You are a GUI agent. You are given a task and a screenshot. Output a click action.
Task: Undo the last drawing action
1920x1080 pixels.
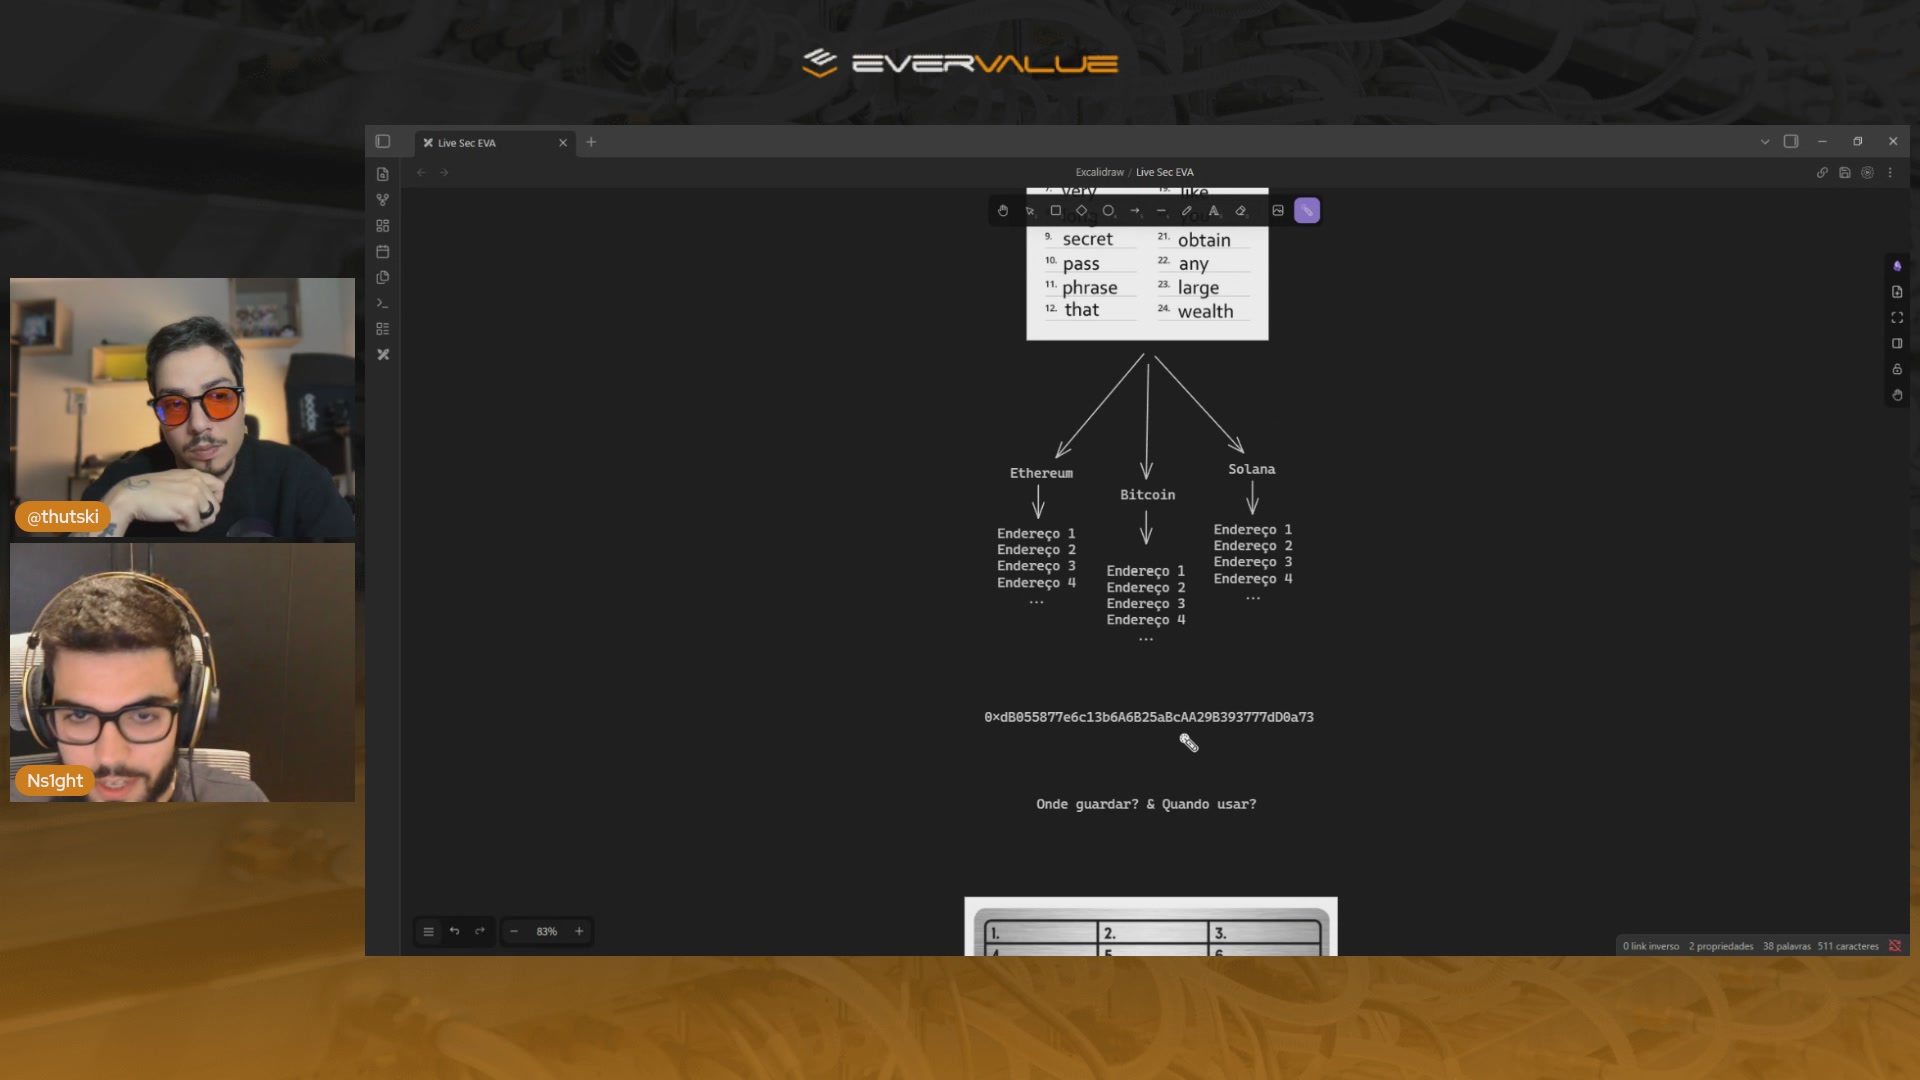click(454, 932)
